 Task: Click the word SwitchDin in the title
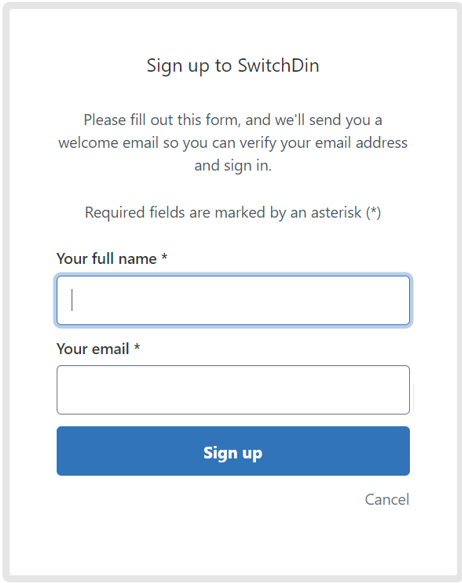(278, 65)
